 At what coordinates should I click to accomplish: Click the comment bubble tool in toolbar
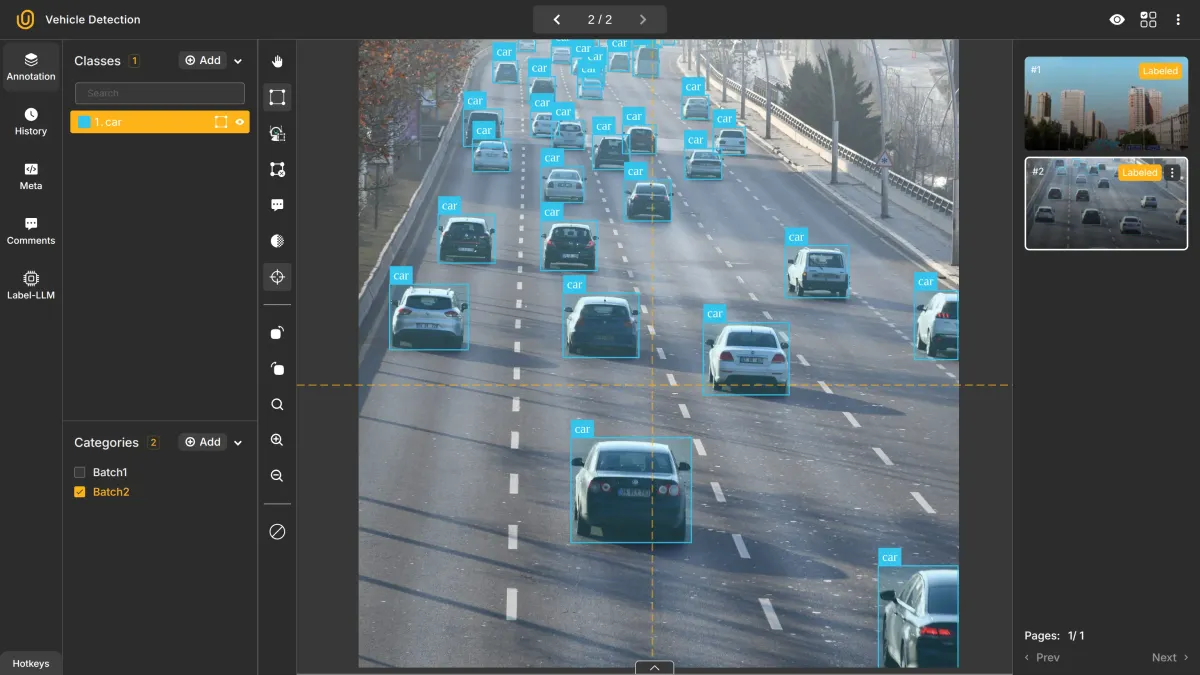(x=277, y=205)
